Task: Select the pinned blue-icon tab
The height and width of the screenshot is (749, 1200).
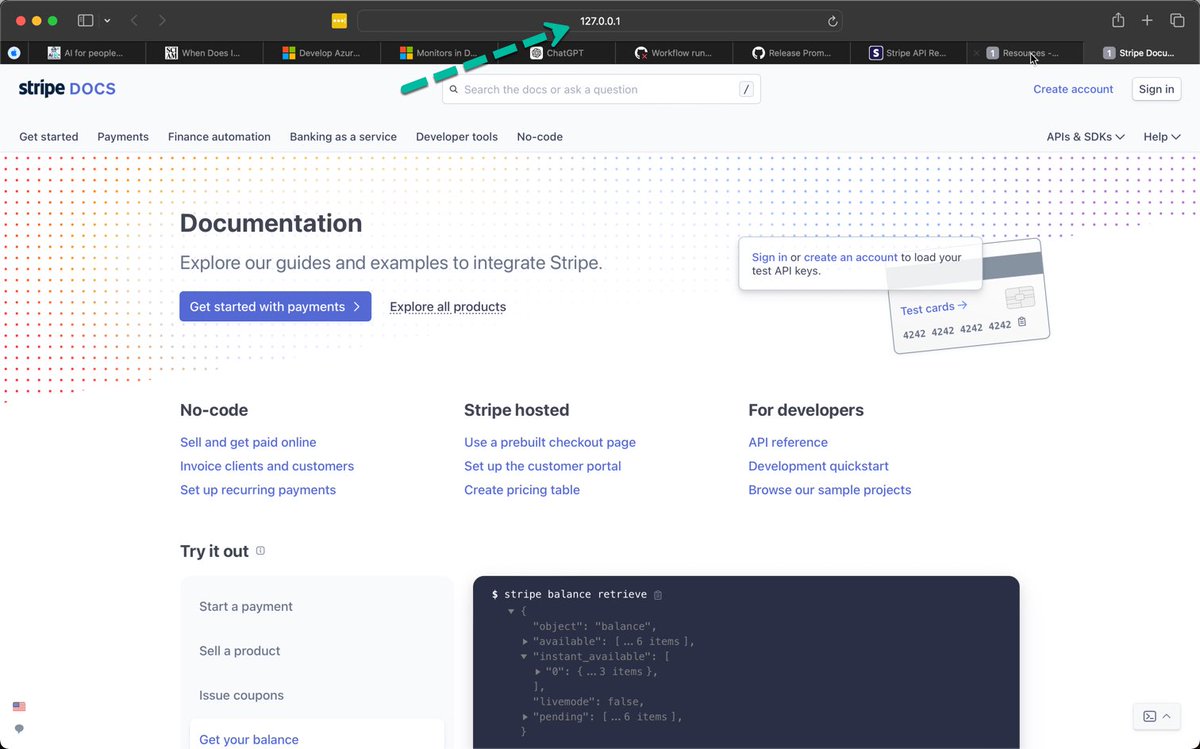Action: point(14,53)
